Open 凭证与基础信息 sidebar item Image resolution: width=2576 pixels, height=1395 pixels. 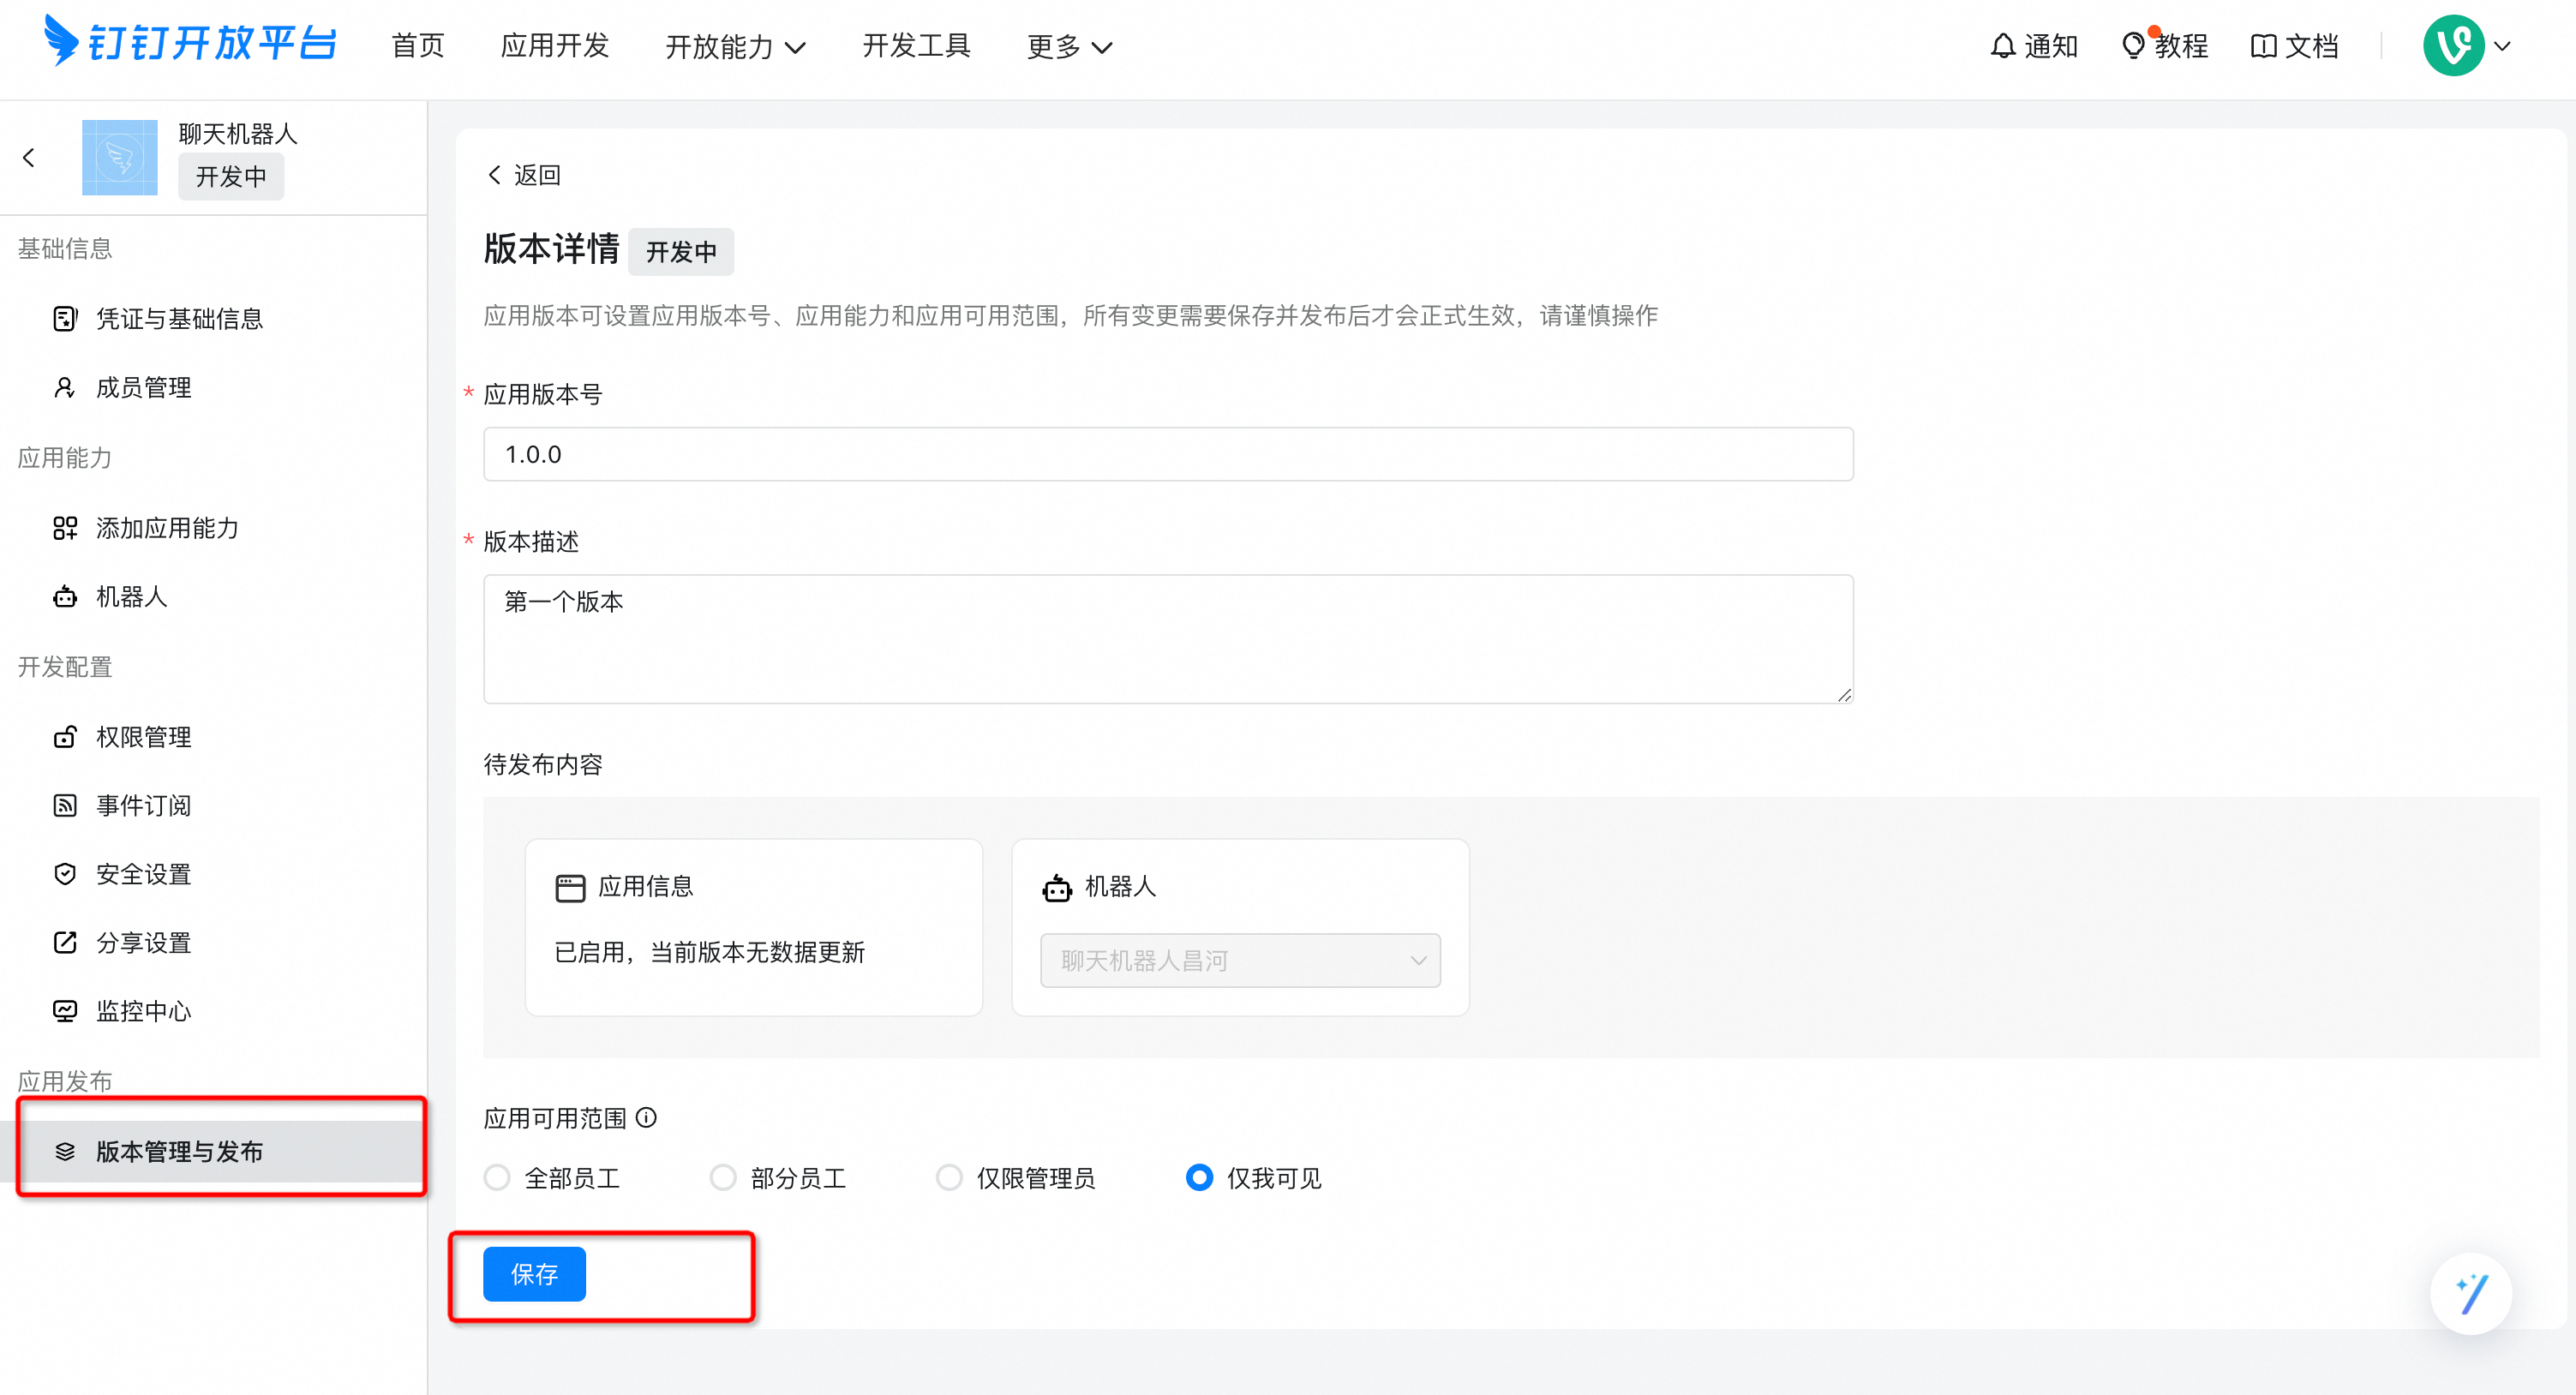click(x=214, y=319)
